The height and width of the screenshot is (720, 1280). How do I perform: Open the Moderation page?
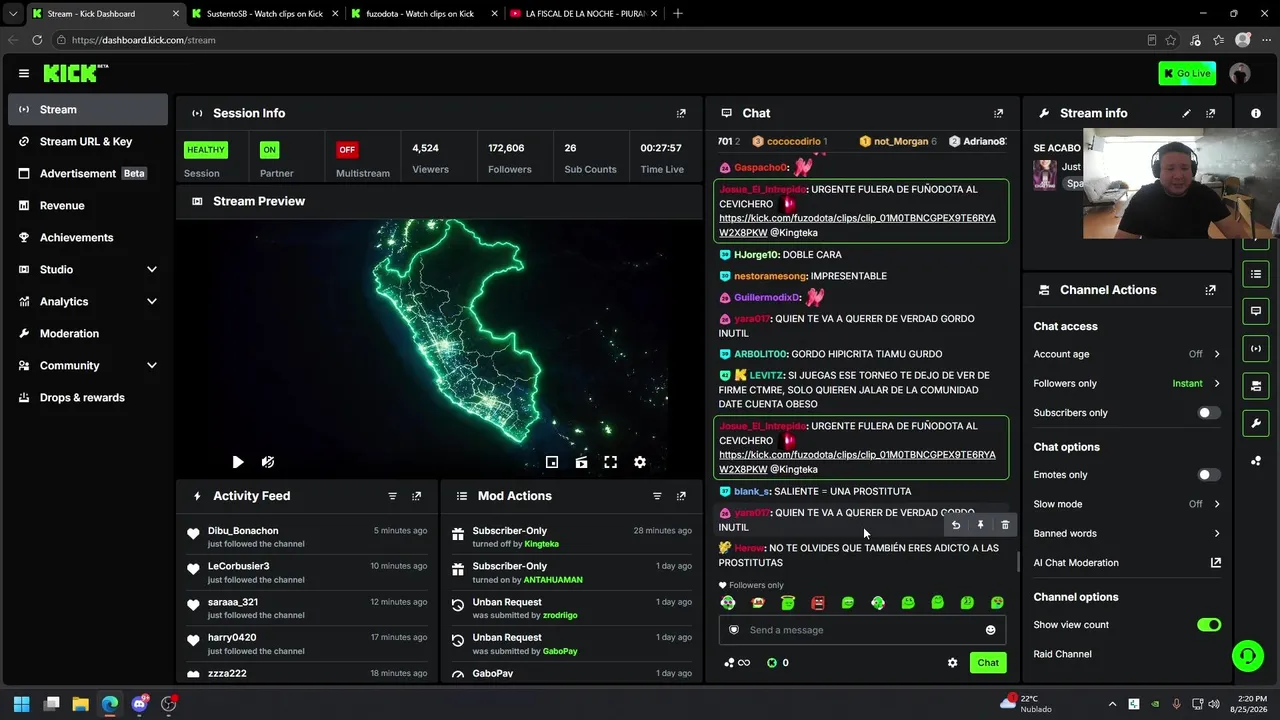click(x=88, y=334)
